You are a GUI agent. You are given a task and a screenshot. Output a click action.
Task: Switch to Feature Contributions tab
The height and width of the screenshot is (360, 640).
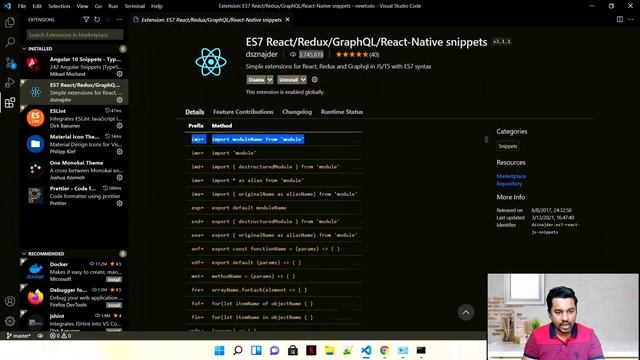pos(243,111)
